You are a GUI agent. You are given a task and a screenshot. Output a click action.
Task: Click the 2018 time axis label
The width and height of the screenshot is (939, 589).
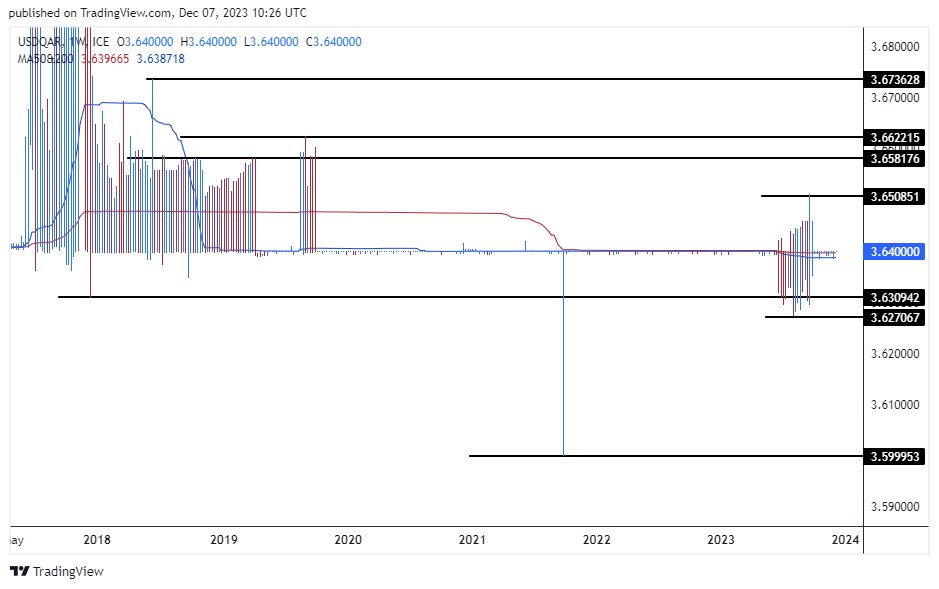click(97, 539)
